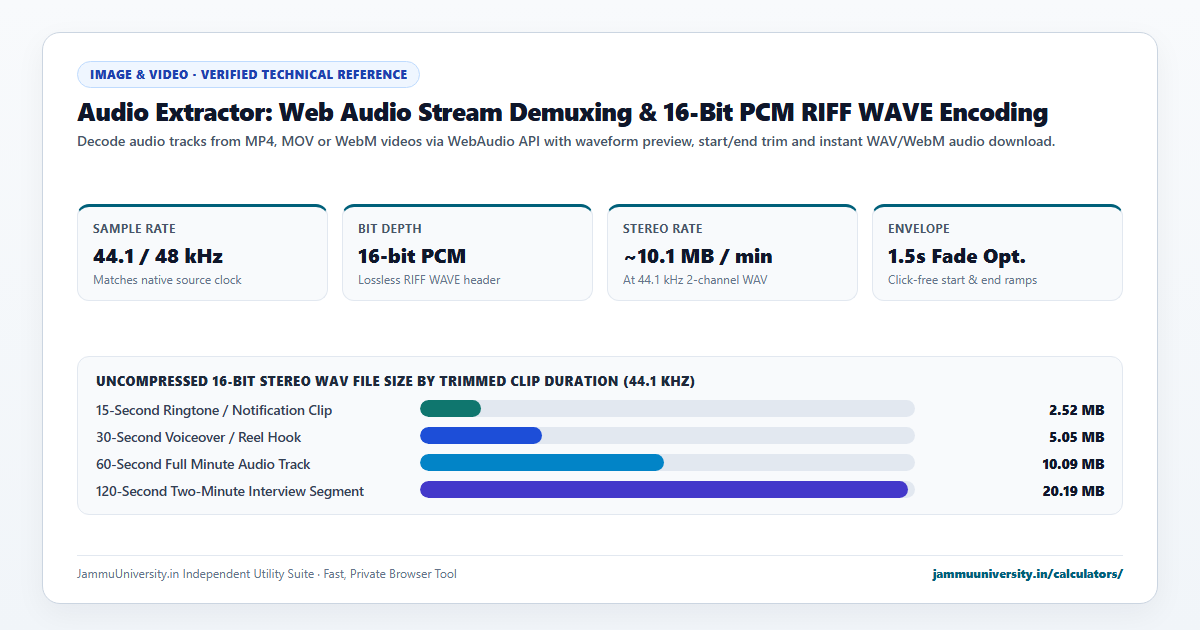The width and height of the screenshot is (1200, 630).
Task: Click the 16-bit PCM value
Action: 412,256
